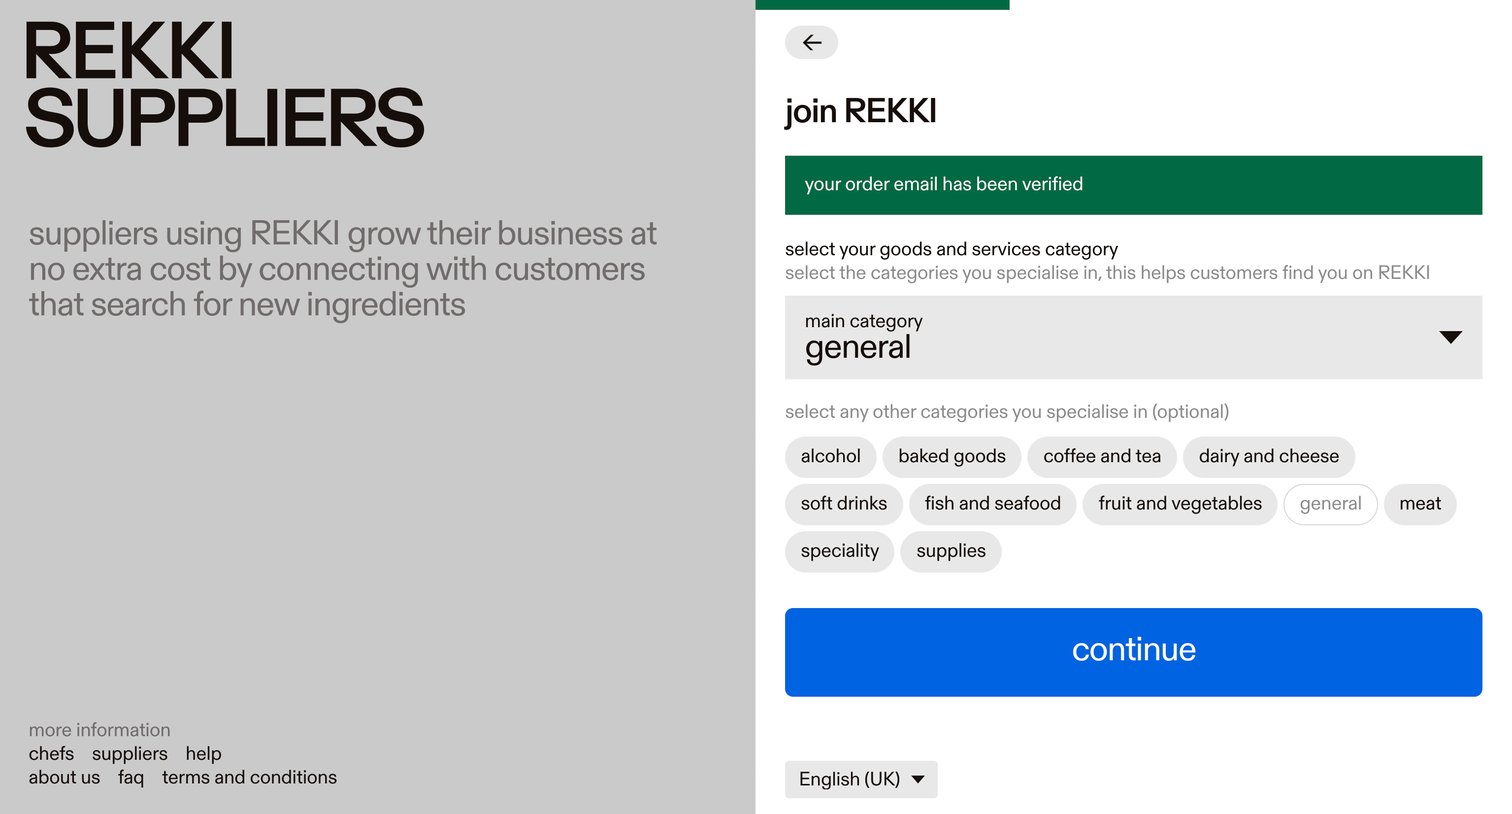The image size is (1512, 814).
Task: Open the English (UK) language selector
Action: coord(861,779)
